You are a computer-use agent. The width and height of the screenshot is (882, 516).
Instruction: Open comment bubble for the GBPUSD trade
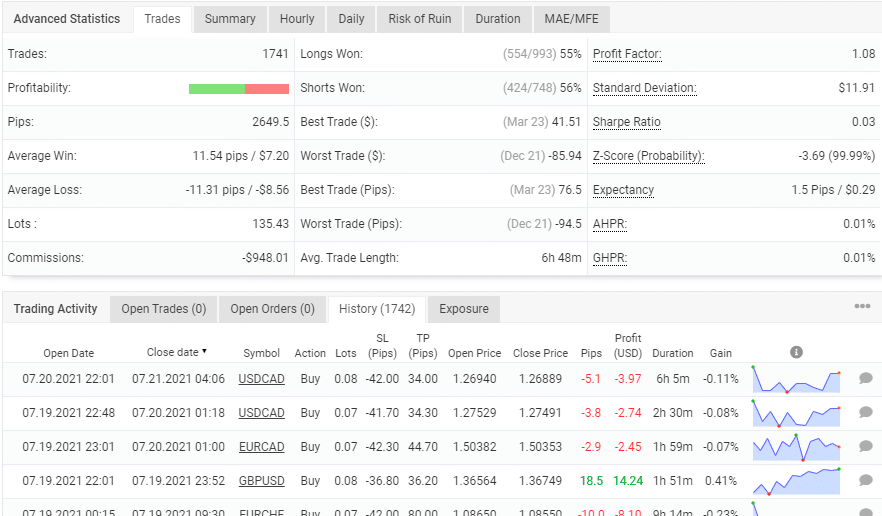[866, 481]
